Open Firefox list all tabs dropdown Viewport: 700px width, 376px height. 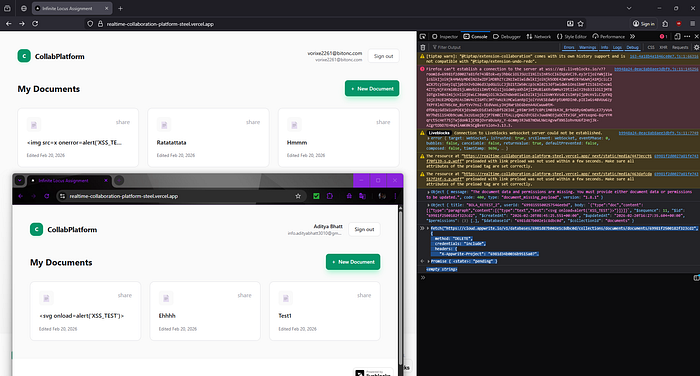629,8
